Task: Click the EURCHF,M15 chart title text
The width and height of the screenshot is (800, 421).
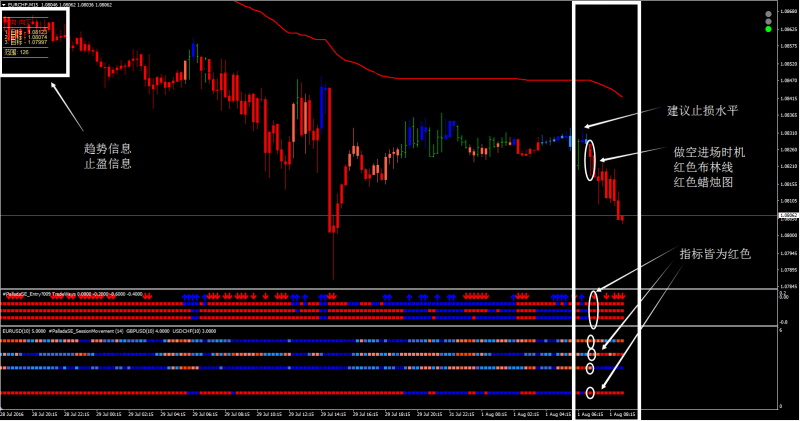Action: [x=24, y=5]
